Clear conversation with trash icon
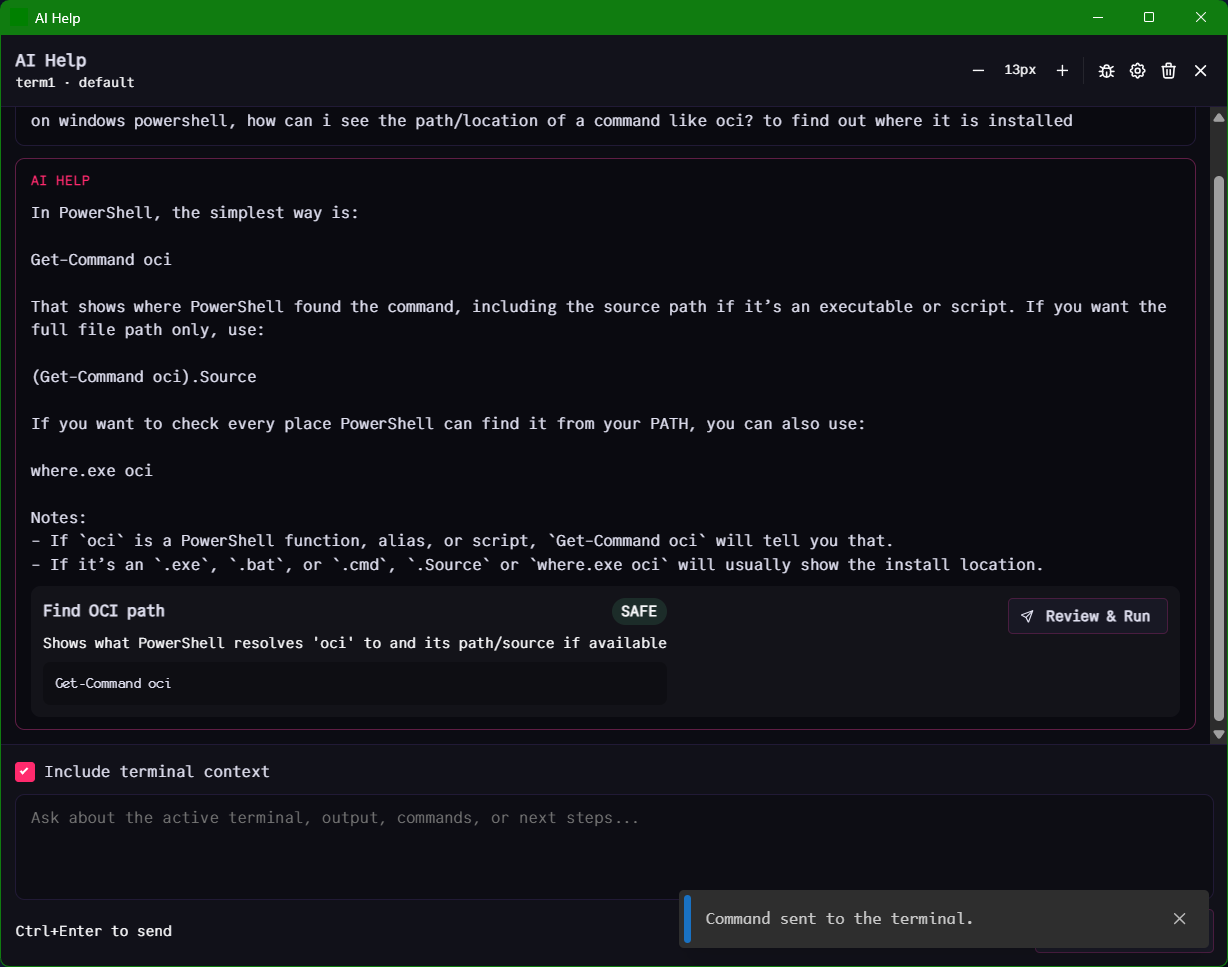1228x967 pixels. [1168, 70]
